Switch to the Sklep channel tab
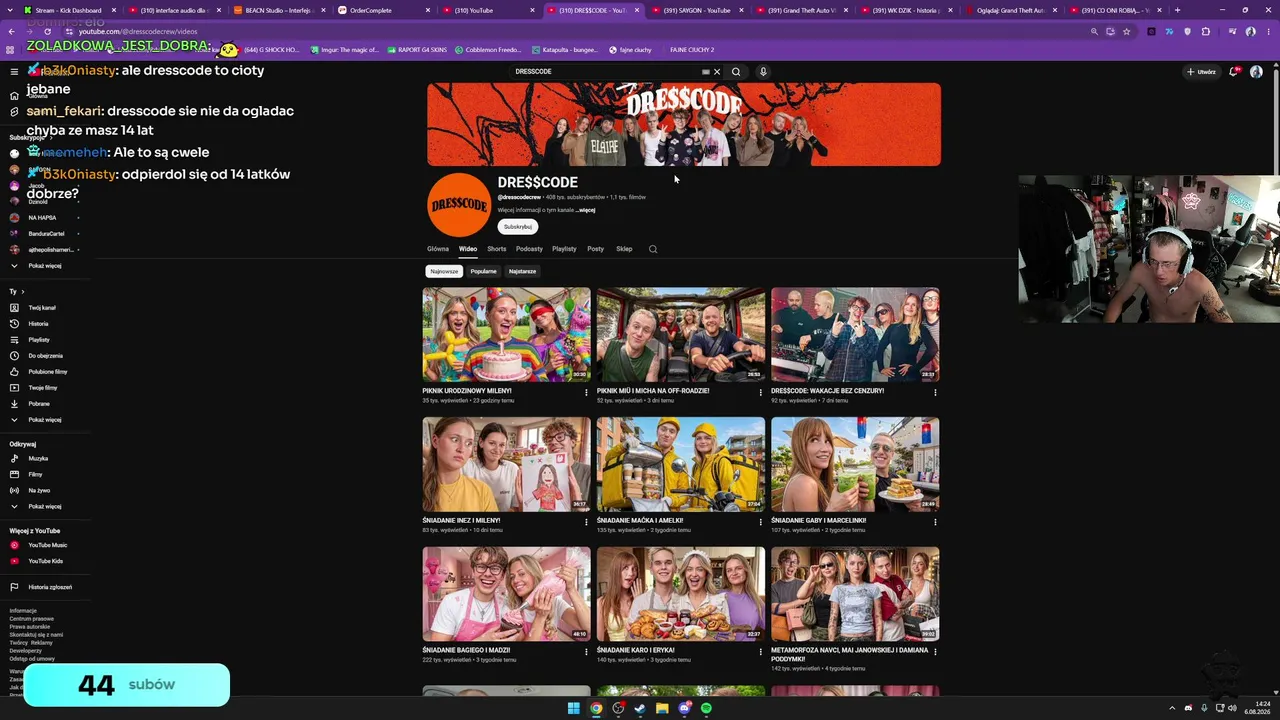 (x=624, y=249)
